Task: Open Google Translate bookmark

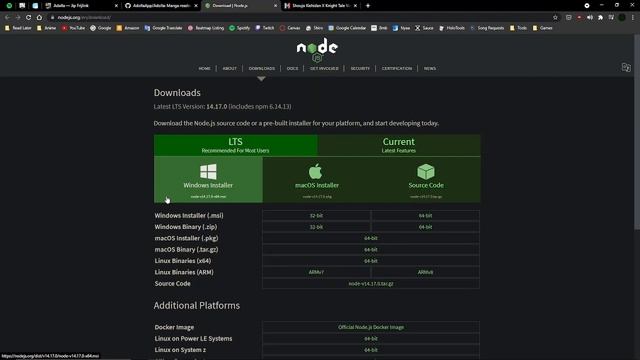Action: (163, 28)
